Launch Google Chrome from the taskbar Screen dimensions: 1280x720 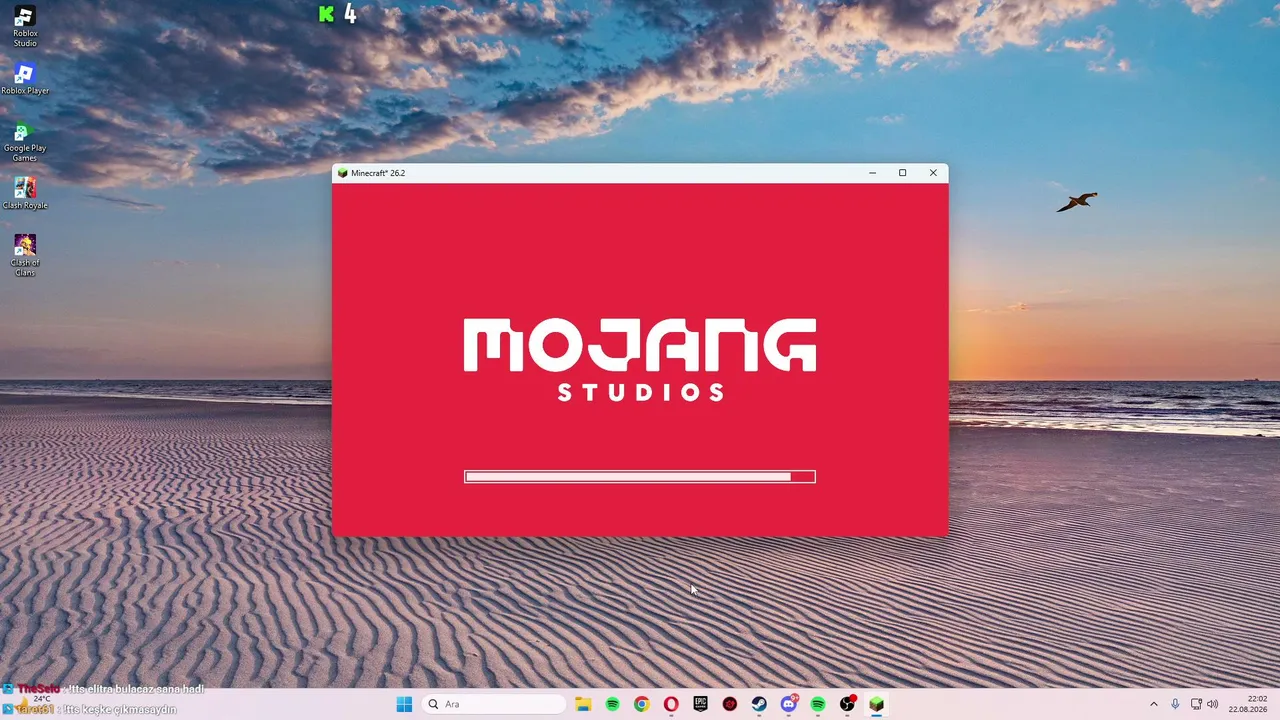(x=642, y=704)
